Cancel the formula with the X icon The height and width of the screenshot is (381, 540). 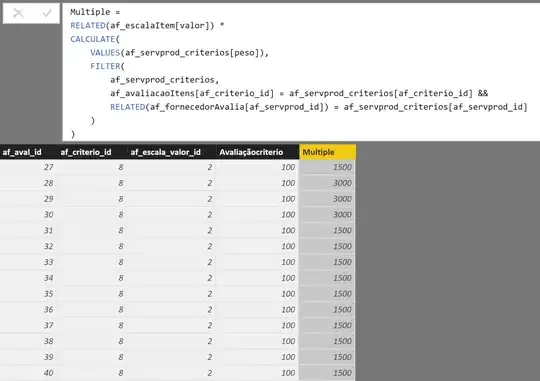click(18, 13)
